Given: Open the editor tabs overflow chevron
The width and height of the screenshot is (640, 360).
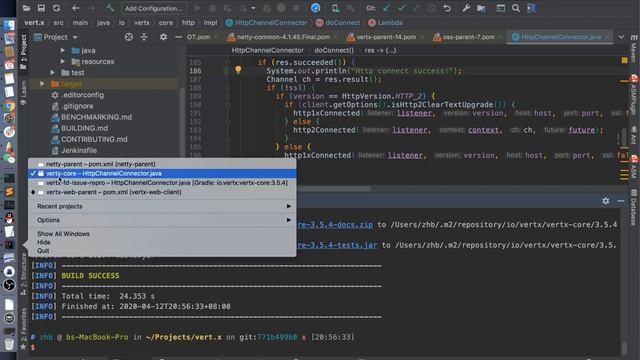Looking at the screenshot, I should point(621,37).
